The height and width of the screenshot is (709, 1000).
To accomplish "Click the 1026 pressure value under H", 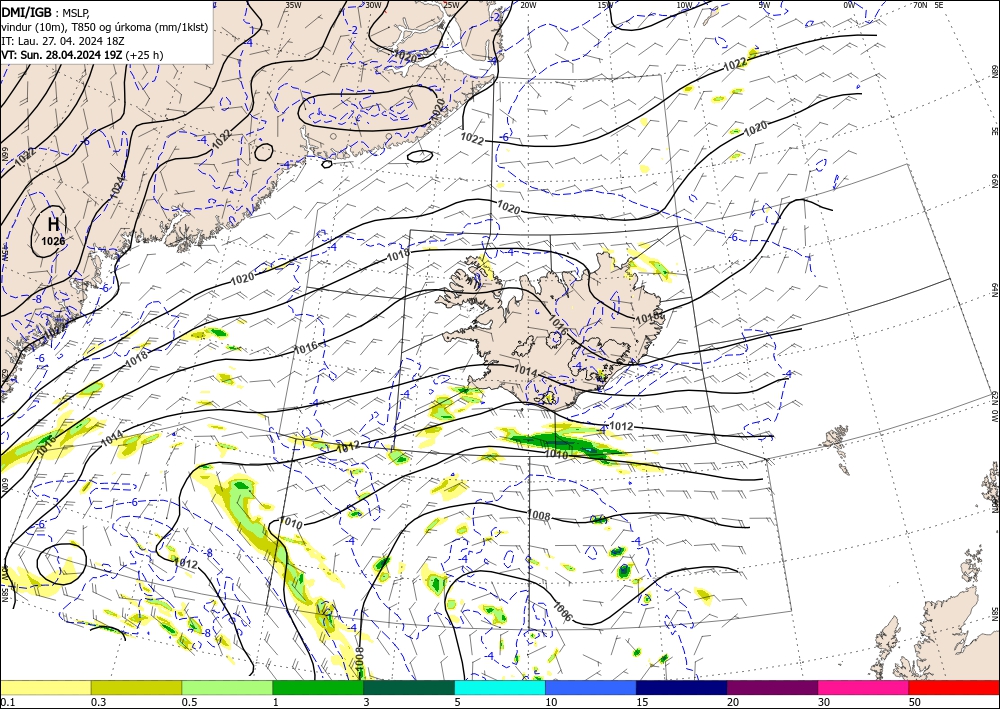I will tap(53, 241).
